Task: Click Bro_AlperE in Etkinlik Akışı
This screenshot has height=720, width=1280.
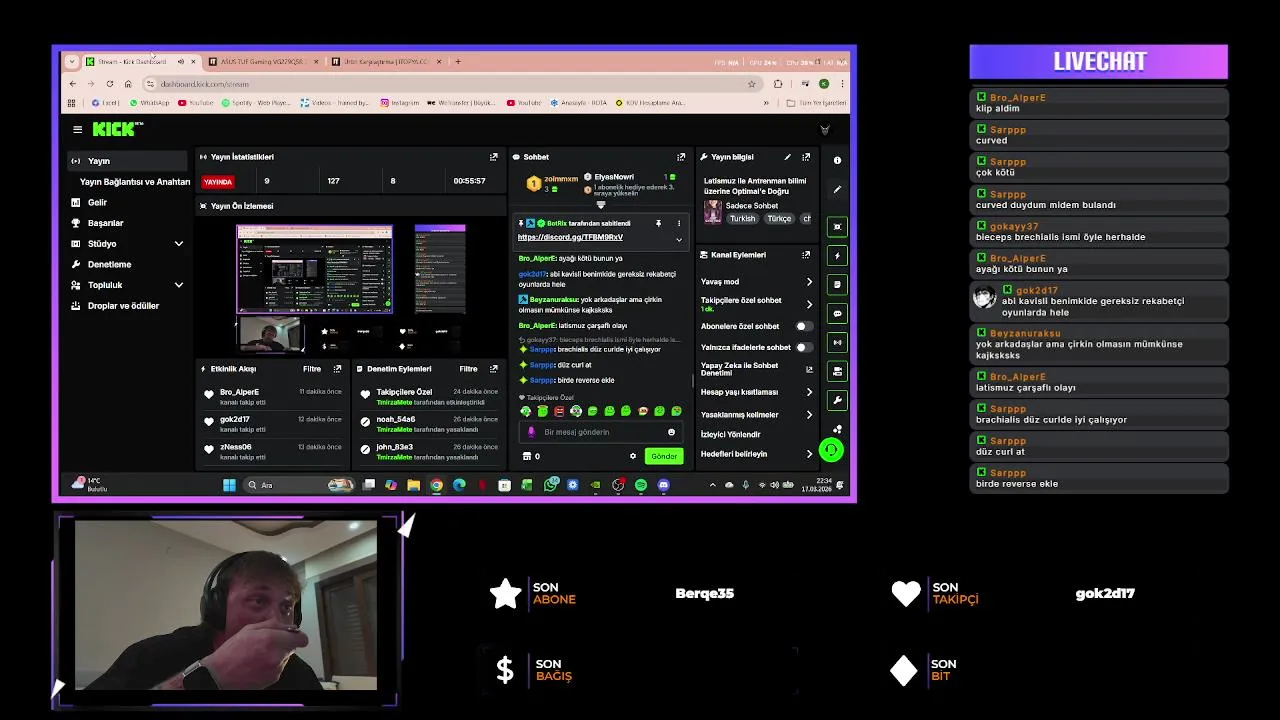Action: [239, 392]
